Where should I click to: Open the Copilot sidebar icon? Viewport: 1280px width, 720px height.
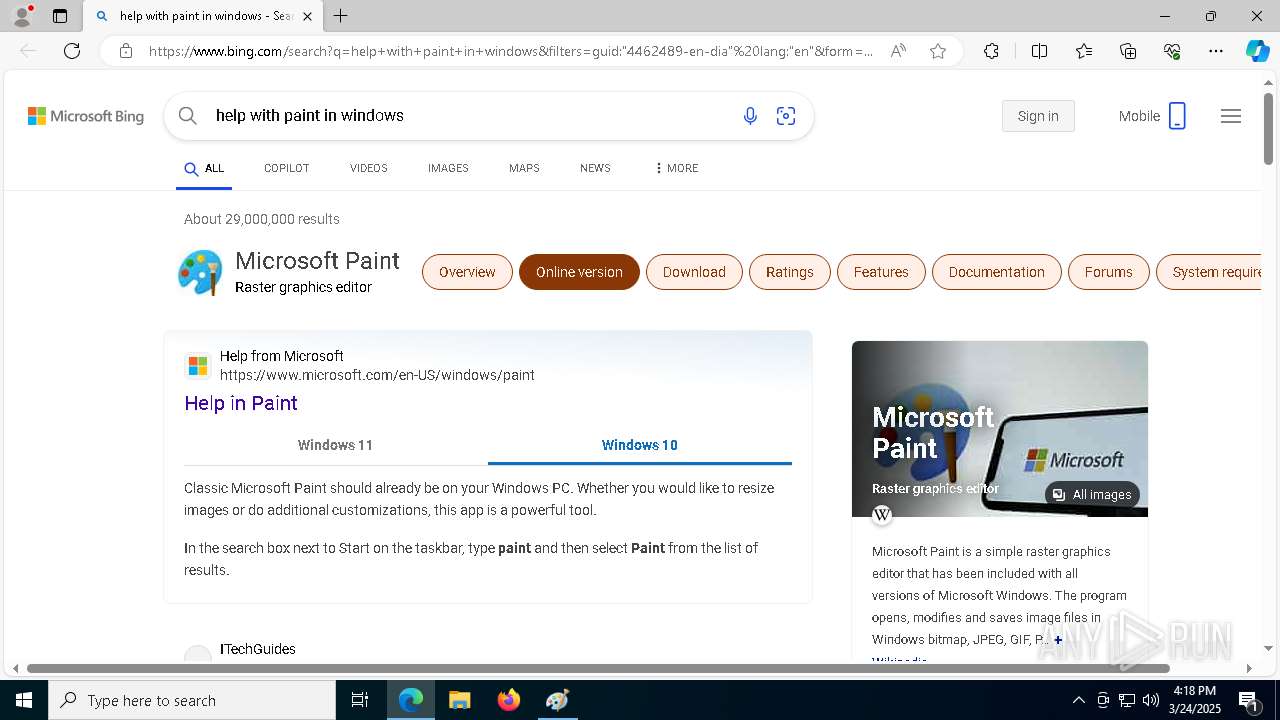[x=1257, y=51]
